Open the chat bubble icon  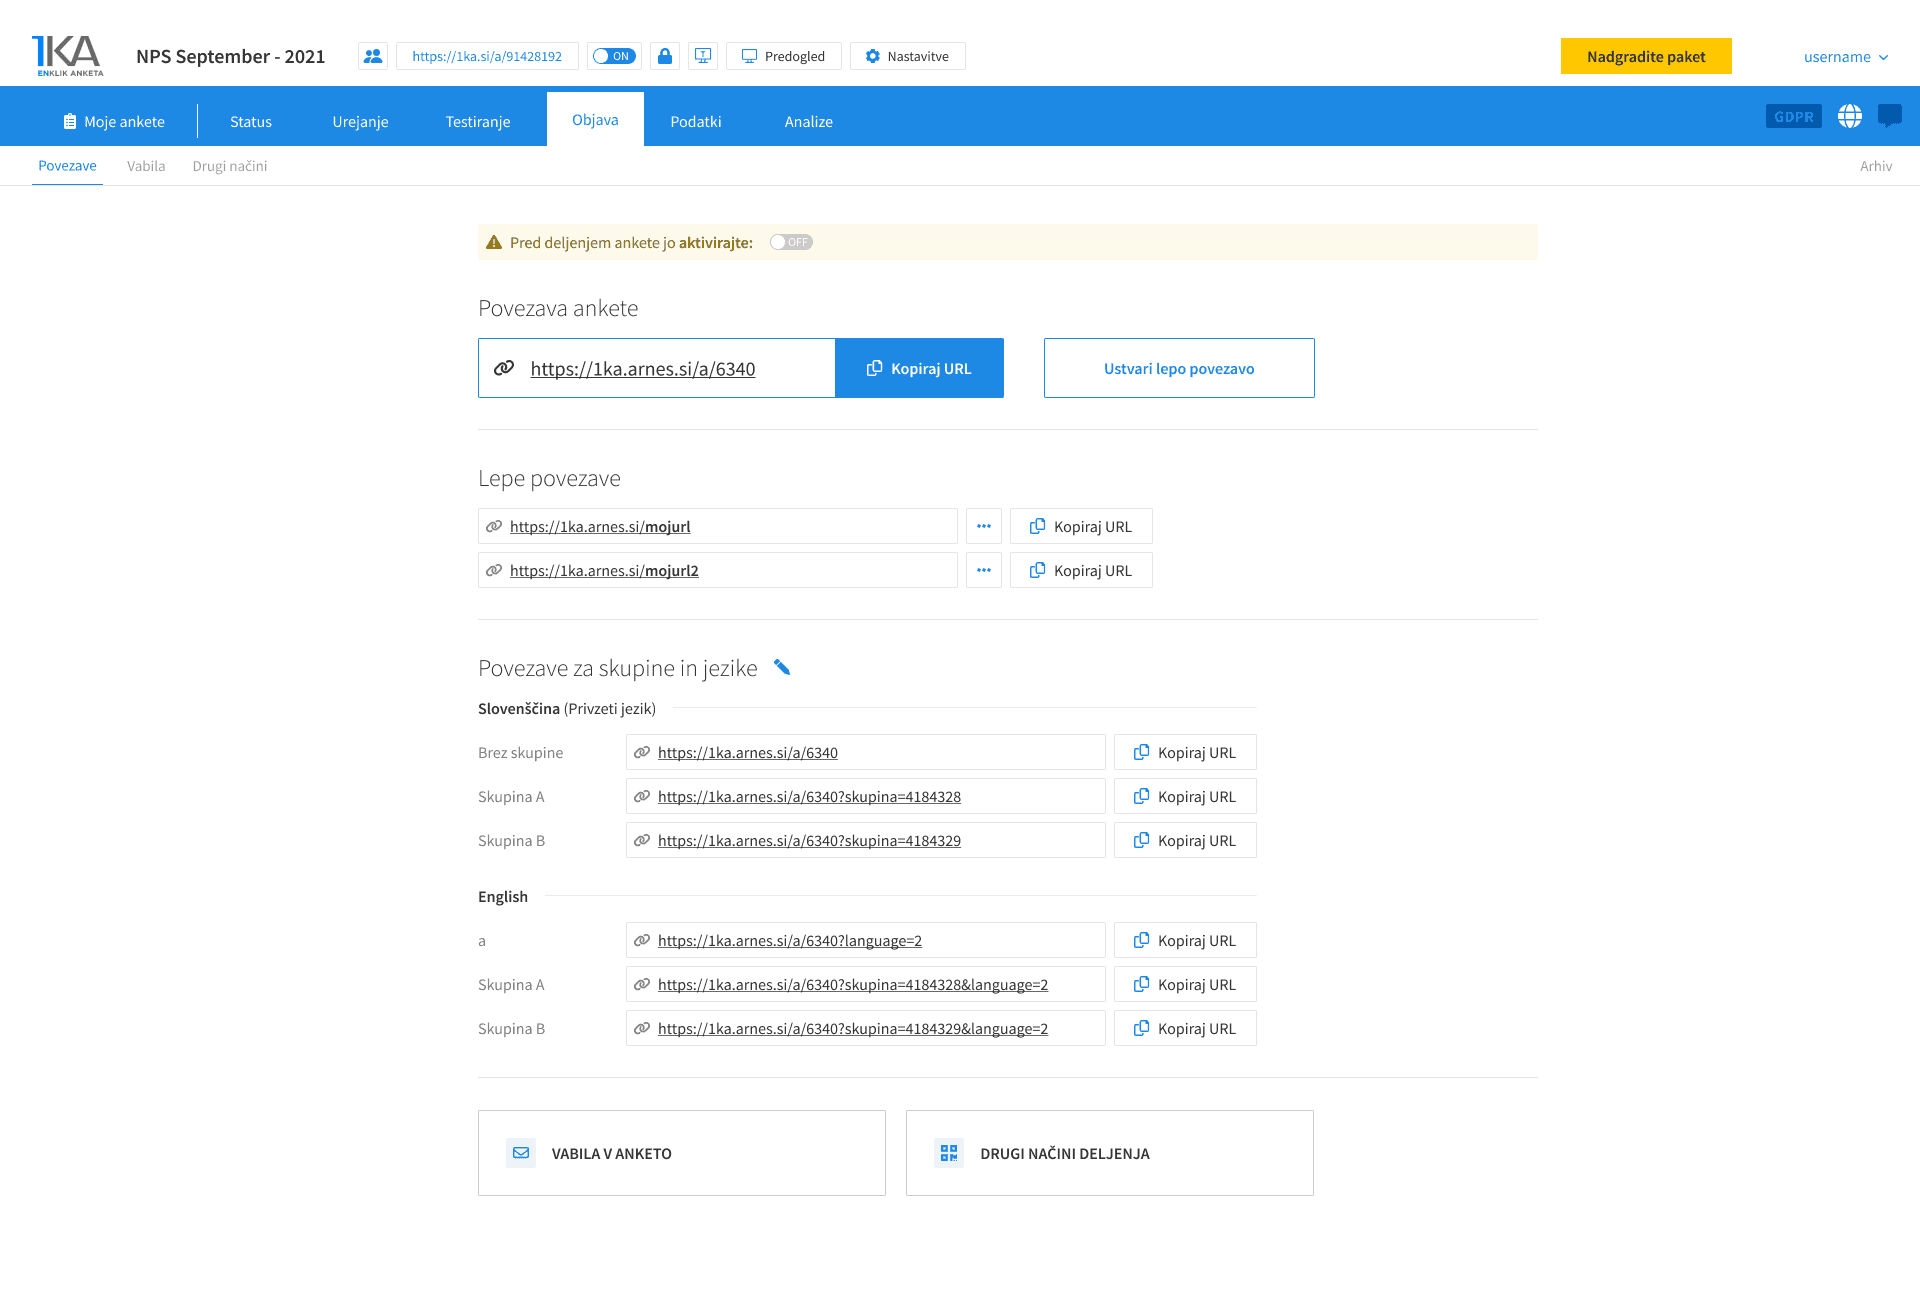tap(1889, 116)
